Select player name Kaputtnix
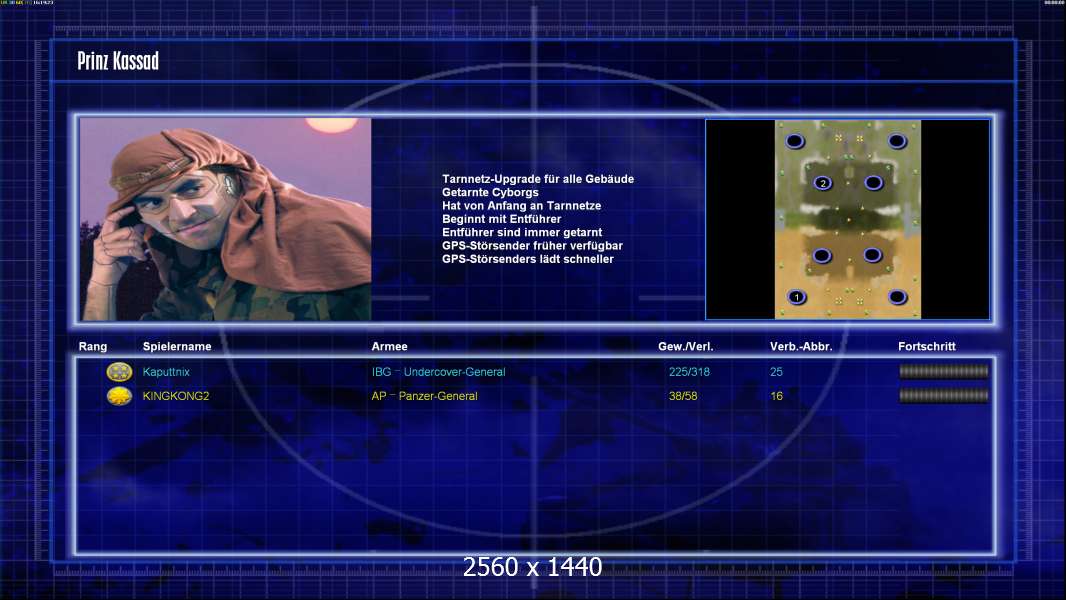The image size is (1066, 600). click(166, 372)
